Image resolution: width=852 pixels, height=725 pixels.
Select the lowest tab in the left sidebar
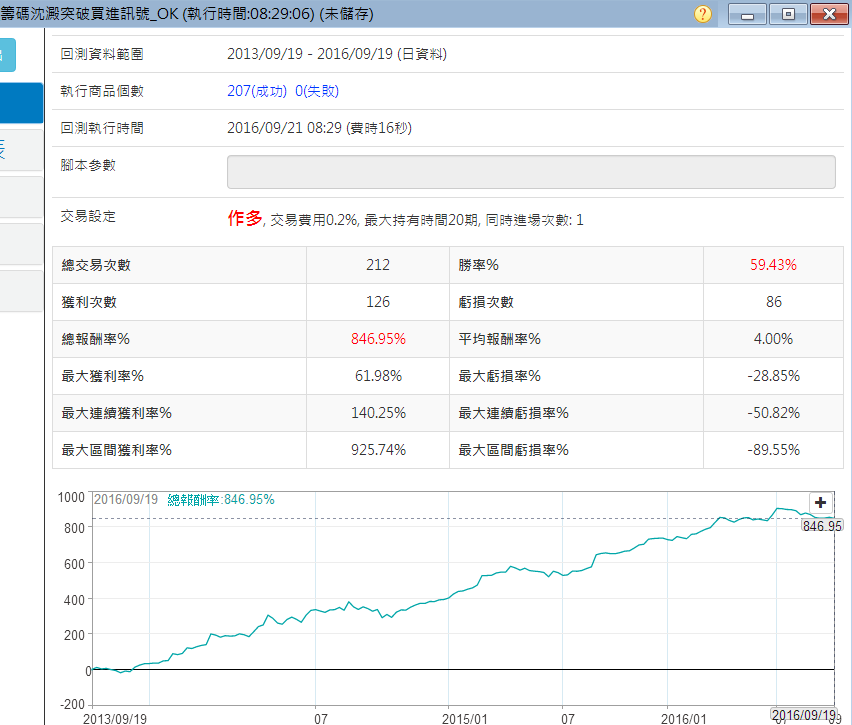tap(20, 290)
